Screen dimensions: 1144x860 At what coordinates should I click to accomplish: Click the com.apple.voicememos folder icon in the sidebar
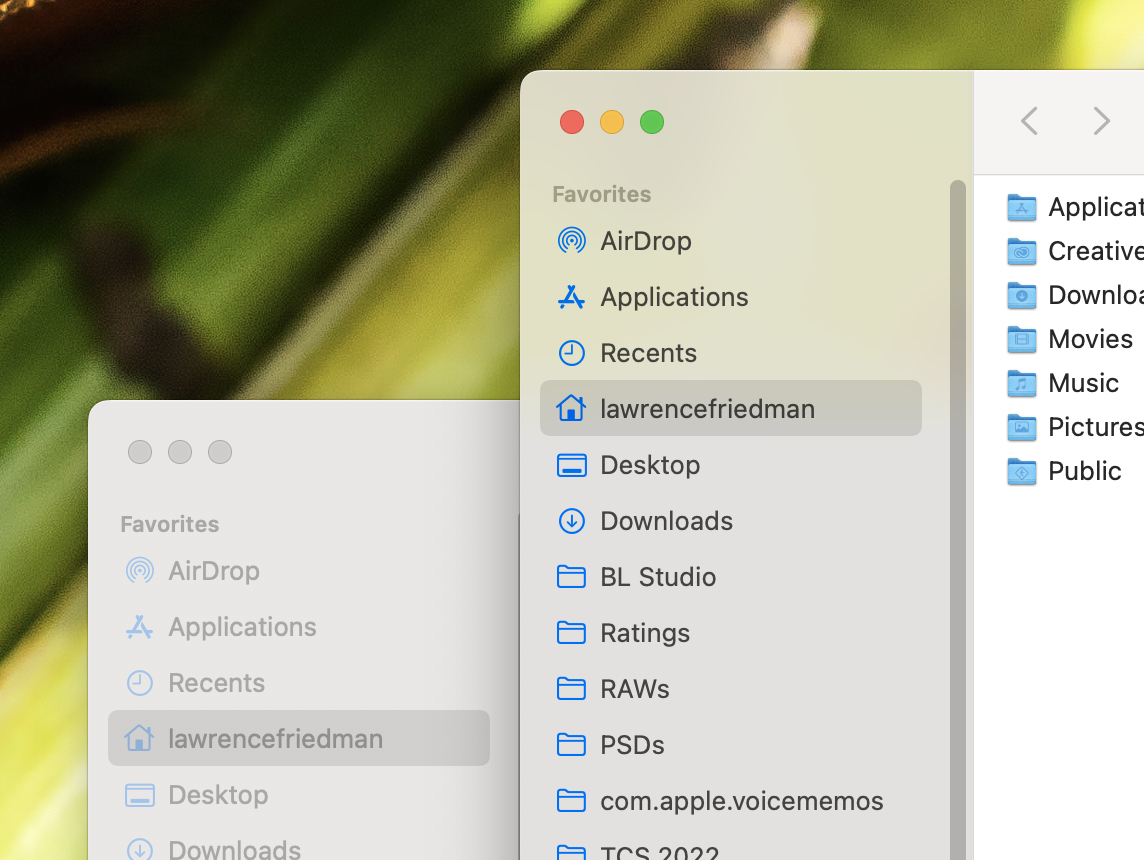(571, 801)
